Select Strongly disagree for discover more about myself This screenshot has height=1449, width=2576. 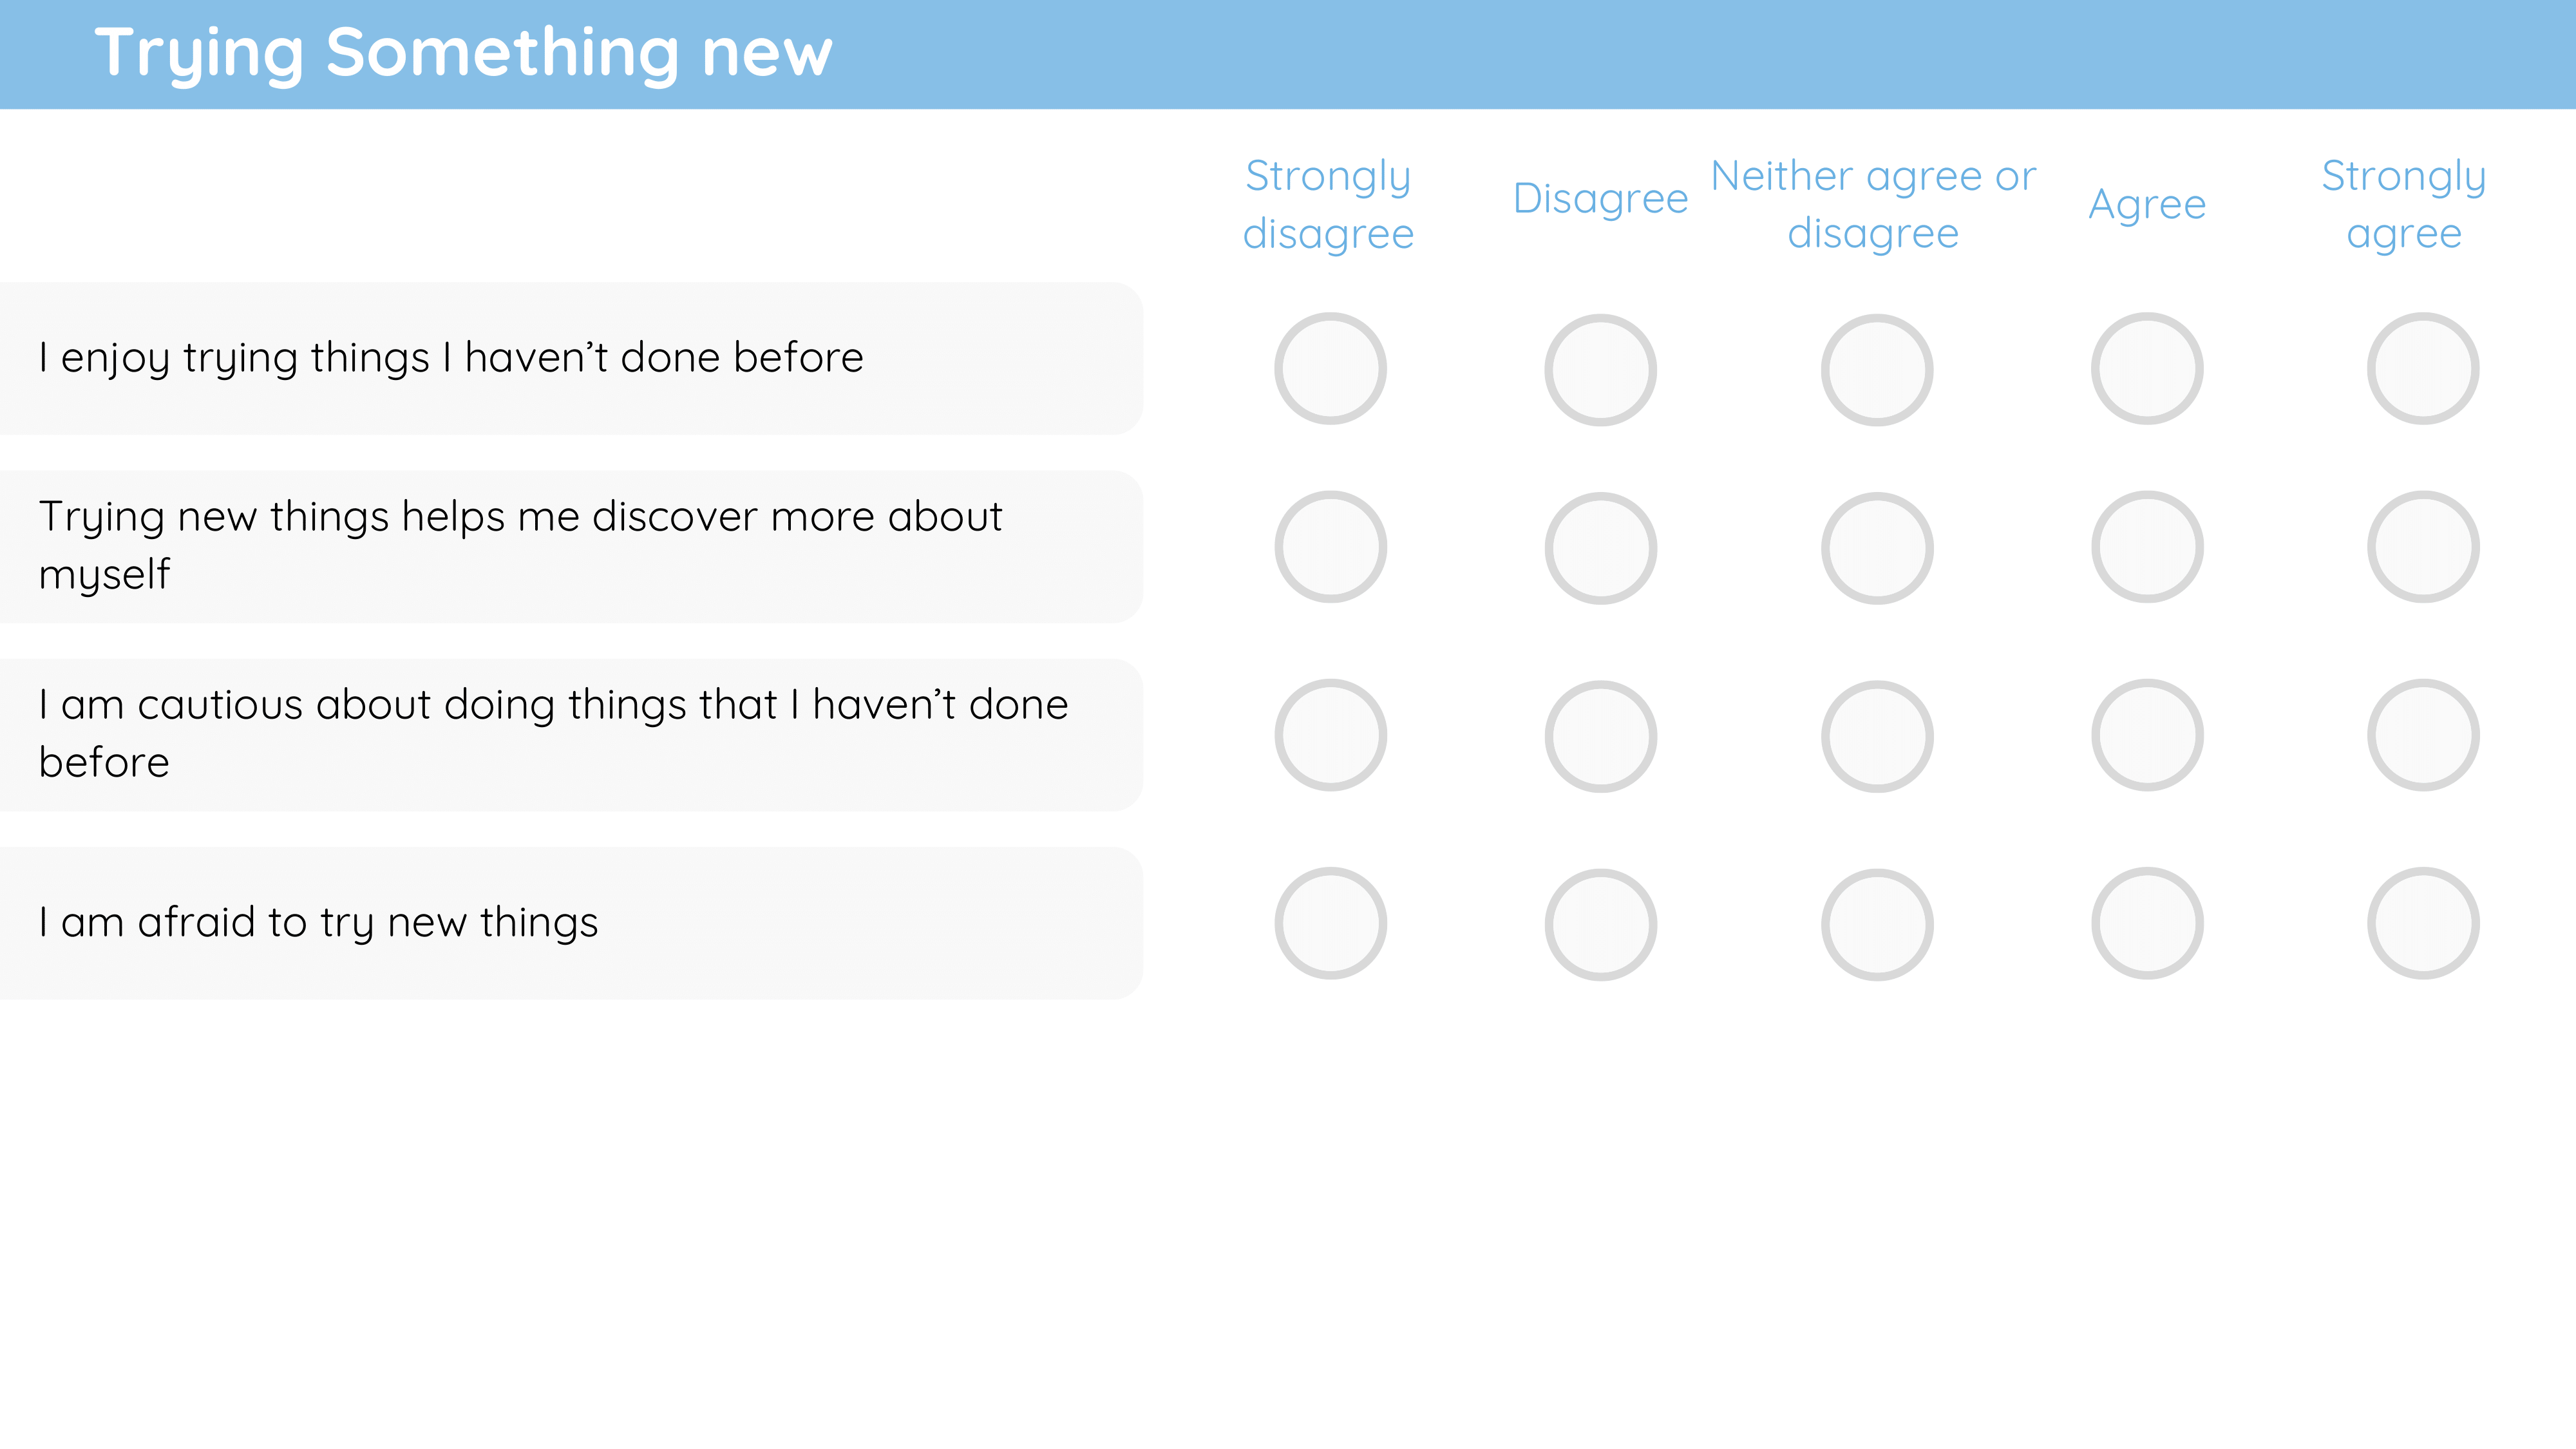click(x=1330, y=547)
